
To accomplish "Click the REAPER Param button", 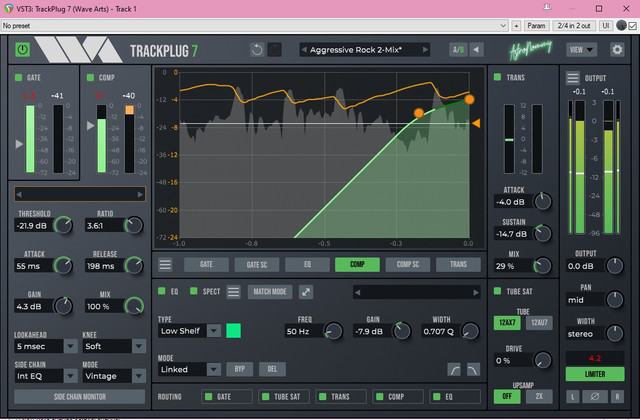I will coord(536,26).
